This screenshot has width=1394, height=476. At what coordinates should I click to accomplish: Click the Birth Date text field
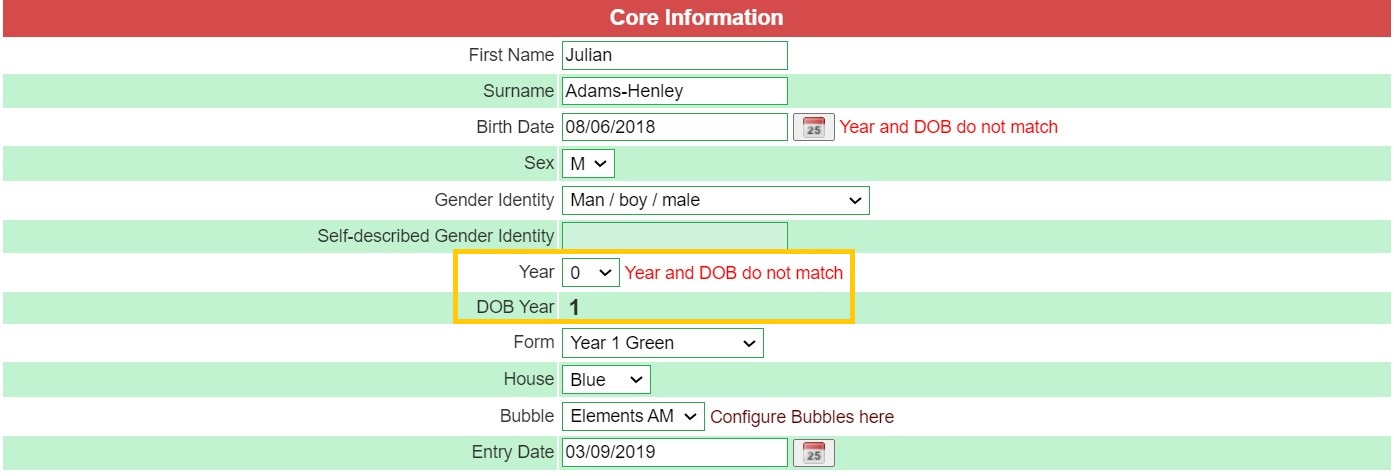(x=674, y=127)
